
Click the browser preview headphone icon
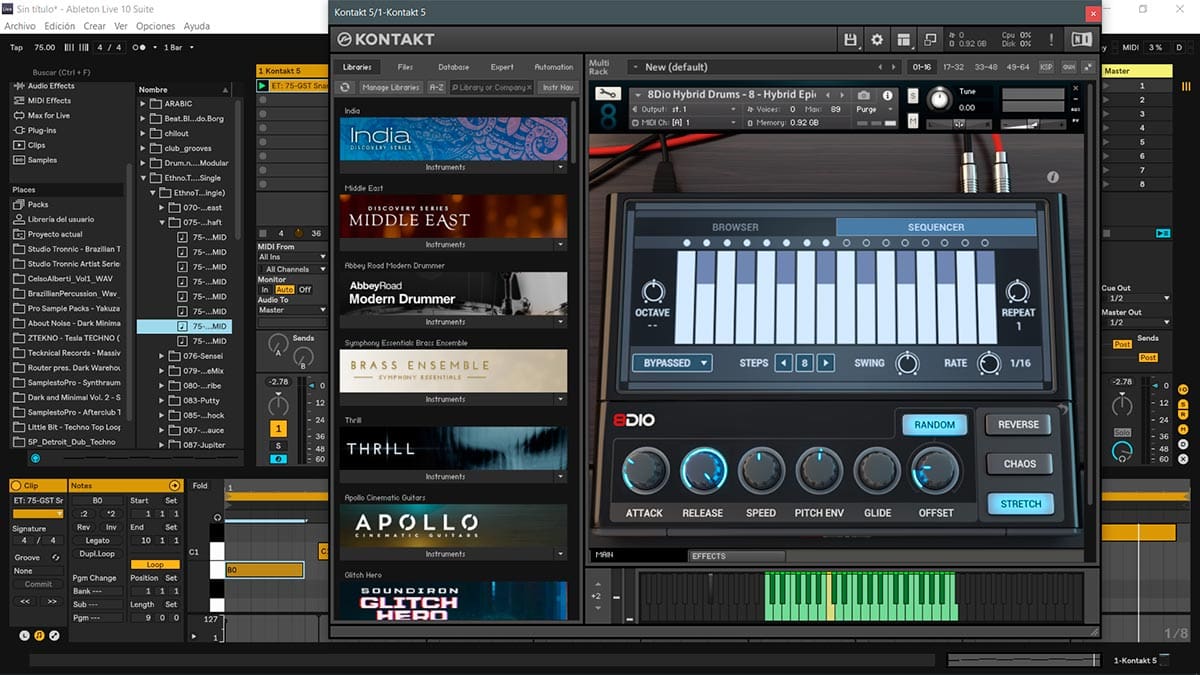(35, 458)
